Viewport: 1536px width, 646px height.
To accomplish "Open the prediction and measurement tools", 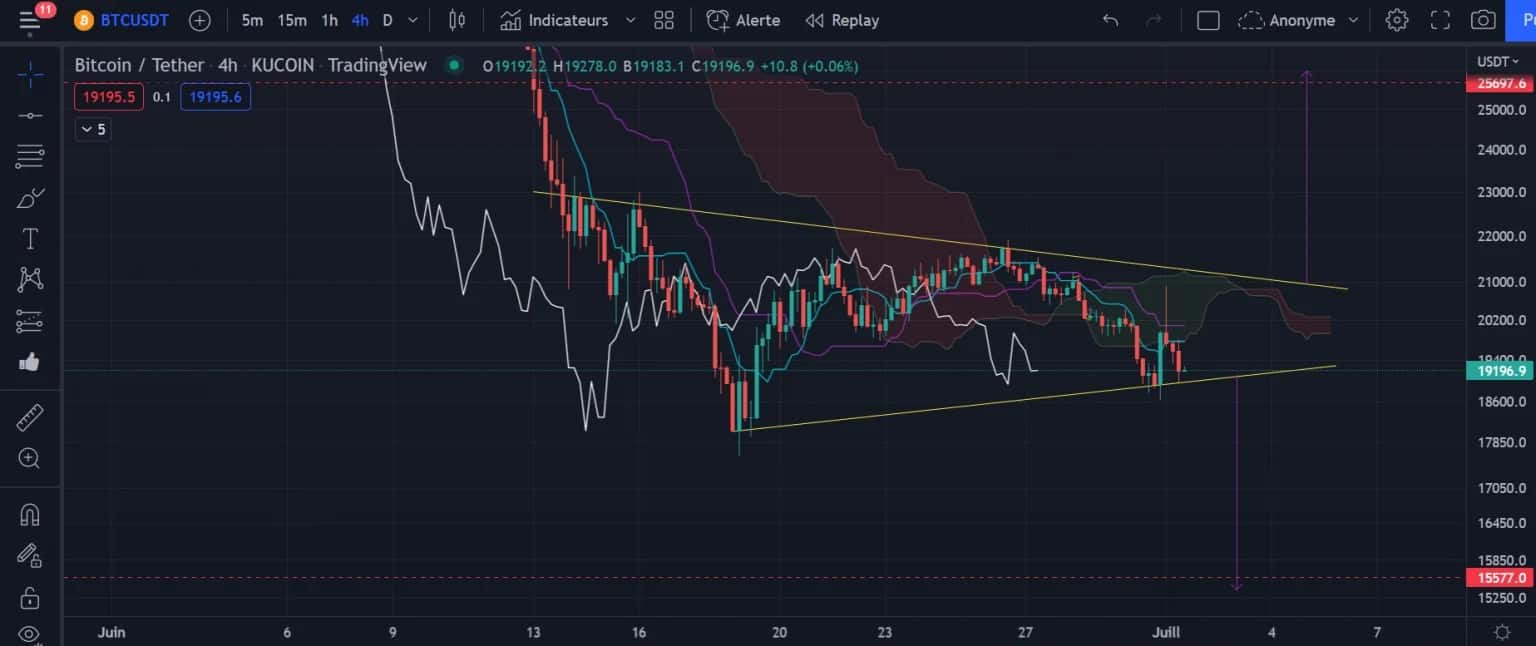I will point(30,321).
